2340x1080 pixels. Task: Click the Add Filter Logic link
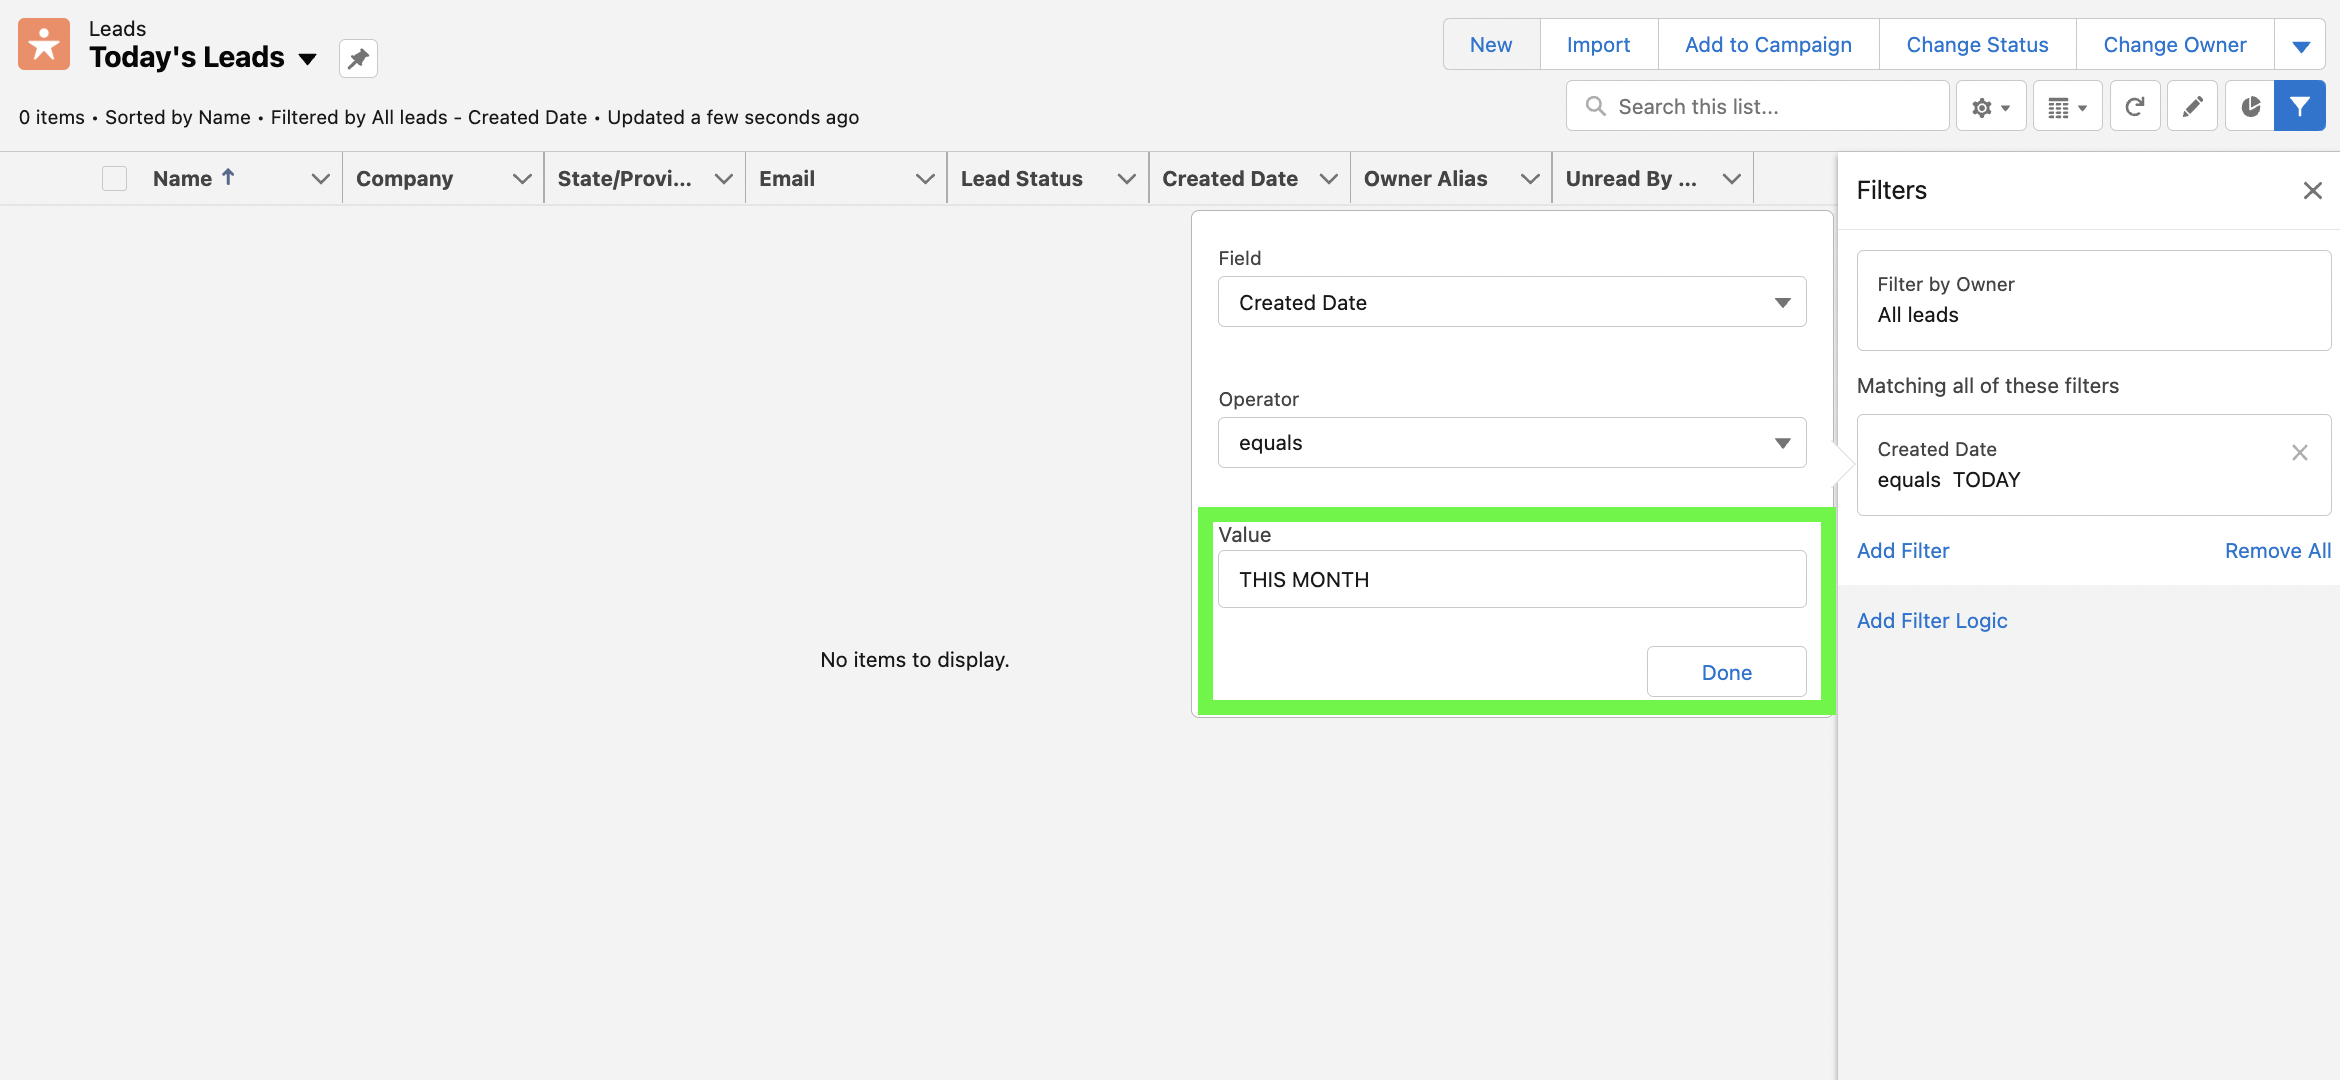tap(1932, 620)
